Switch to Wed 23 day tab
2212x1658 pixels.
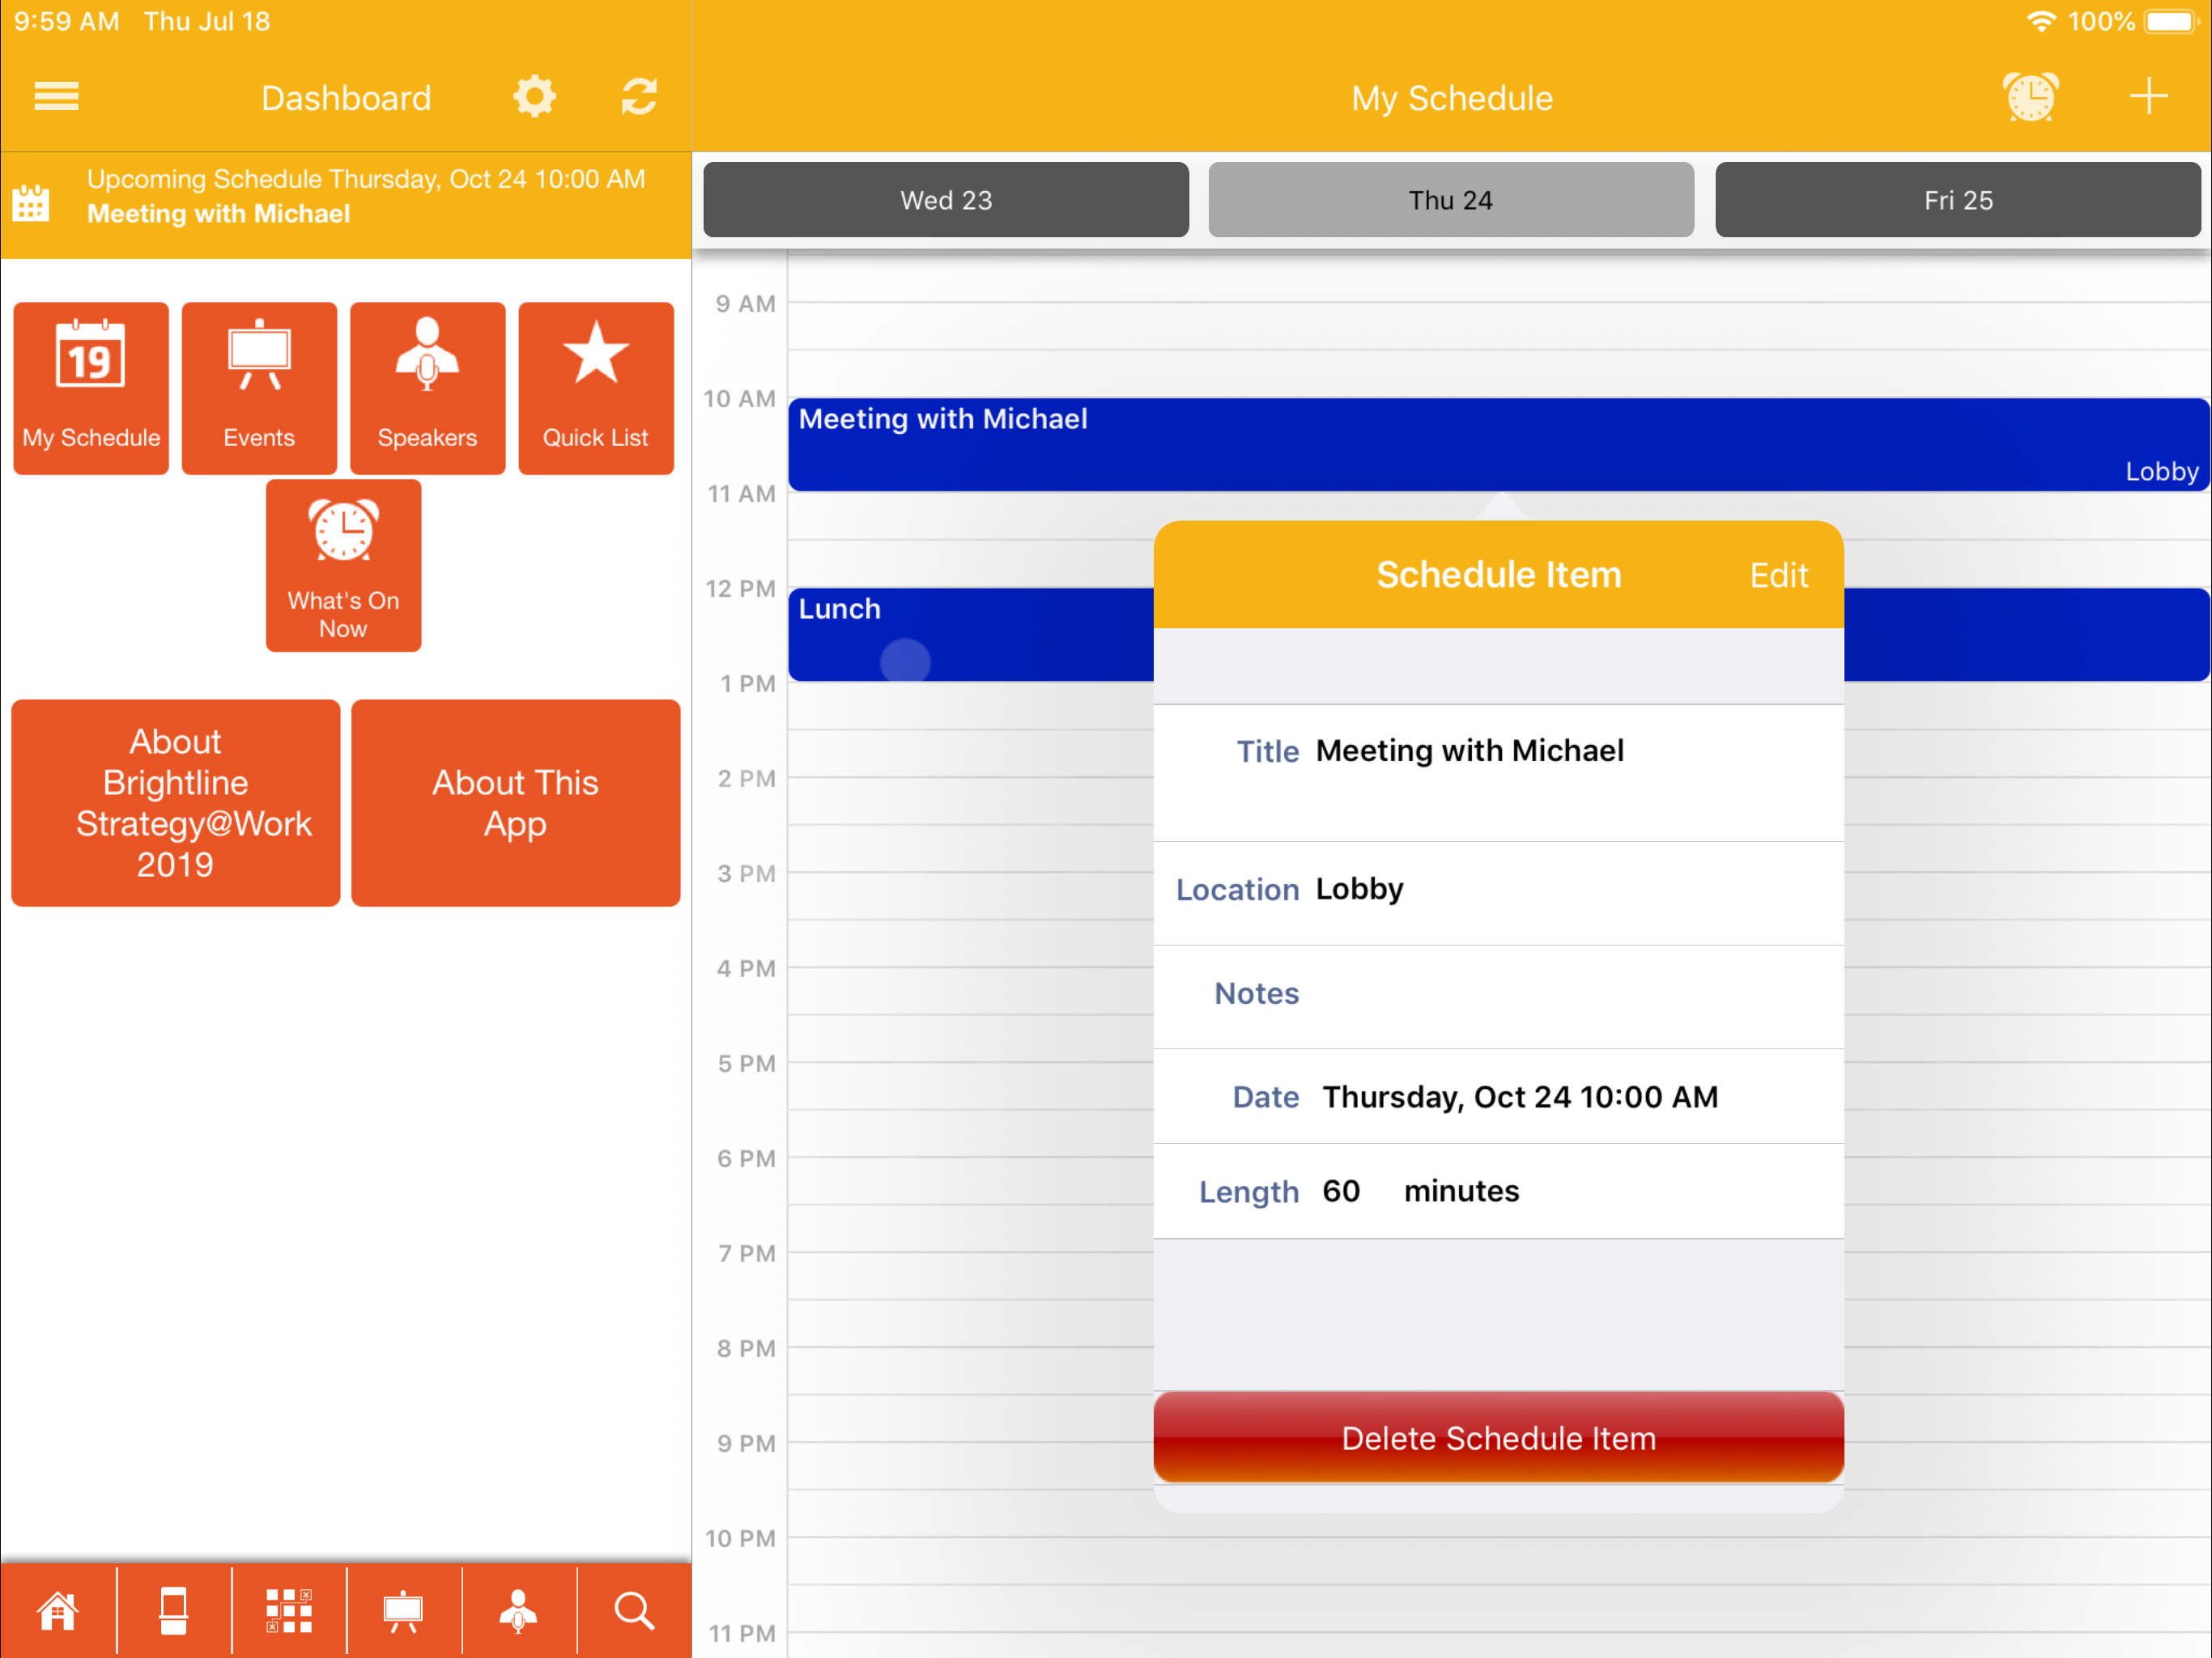946,200
